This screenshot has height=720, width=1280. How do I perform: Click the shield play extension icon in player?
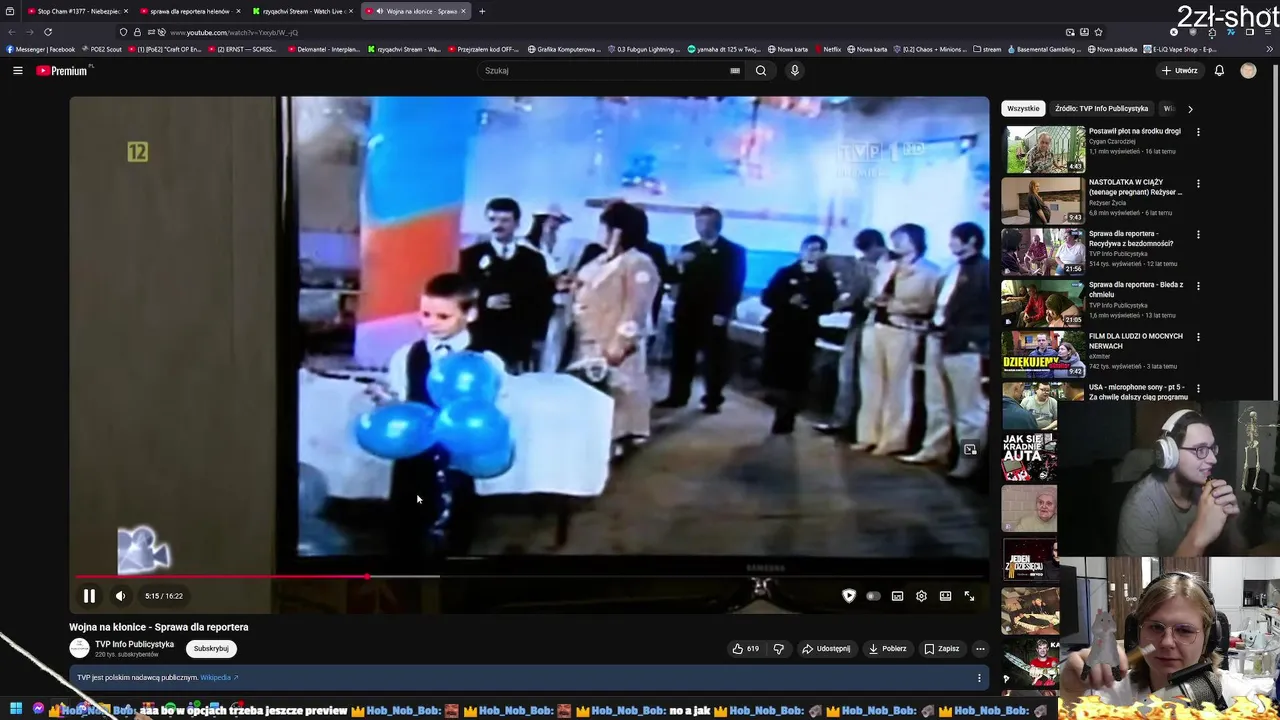[x=849, y=596]
